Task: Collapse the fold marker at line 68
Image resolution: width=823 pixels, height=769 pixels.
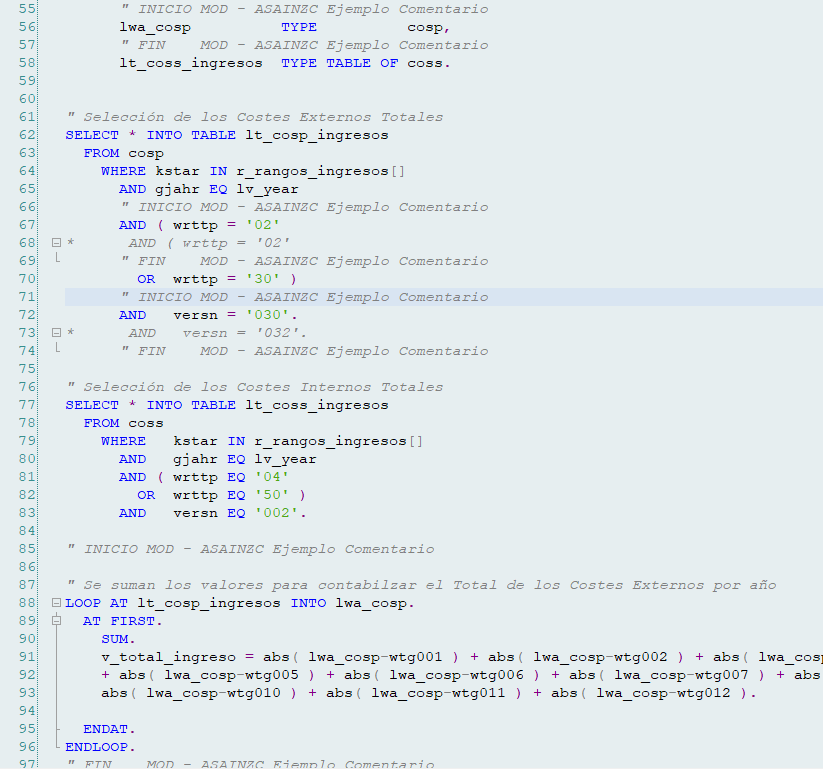Action: (x=57, y=243)
